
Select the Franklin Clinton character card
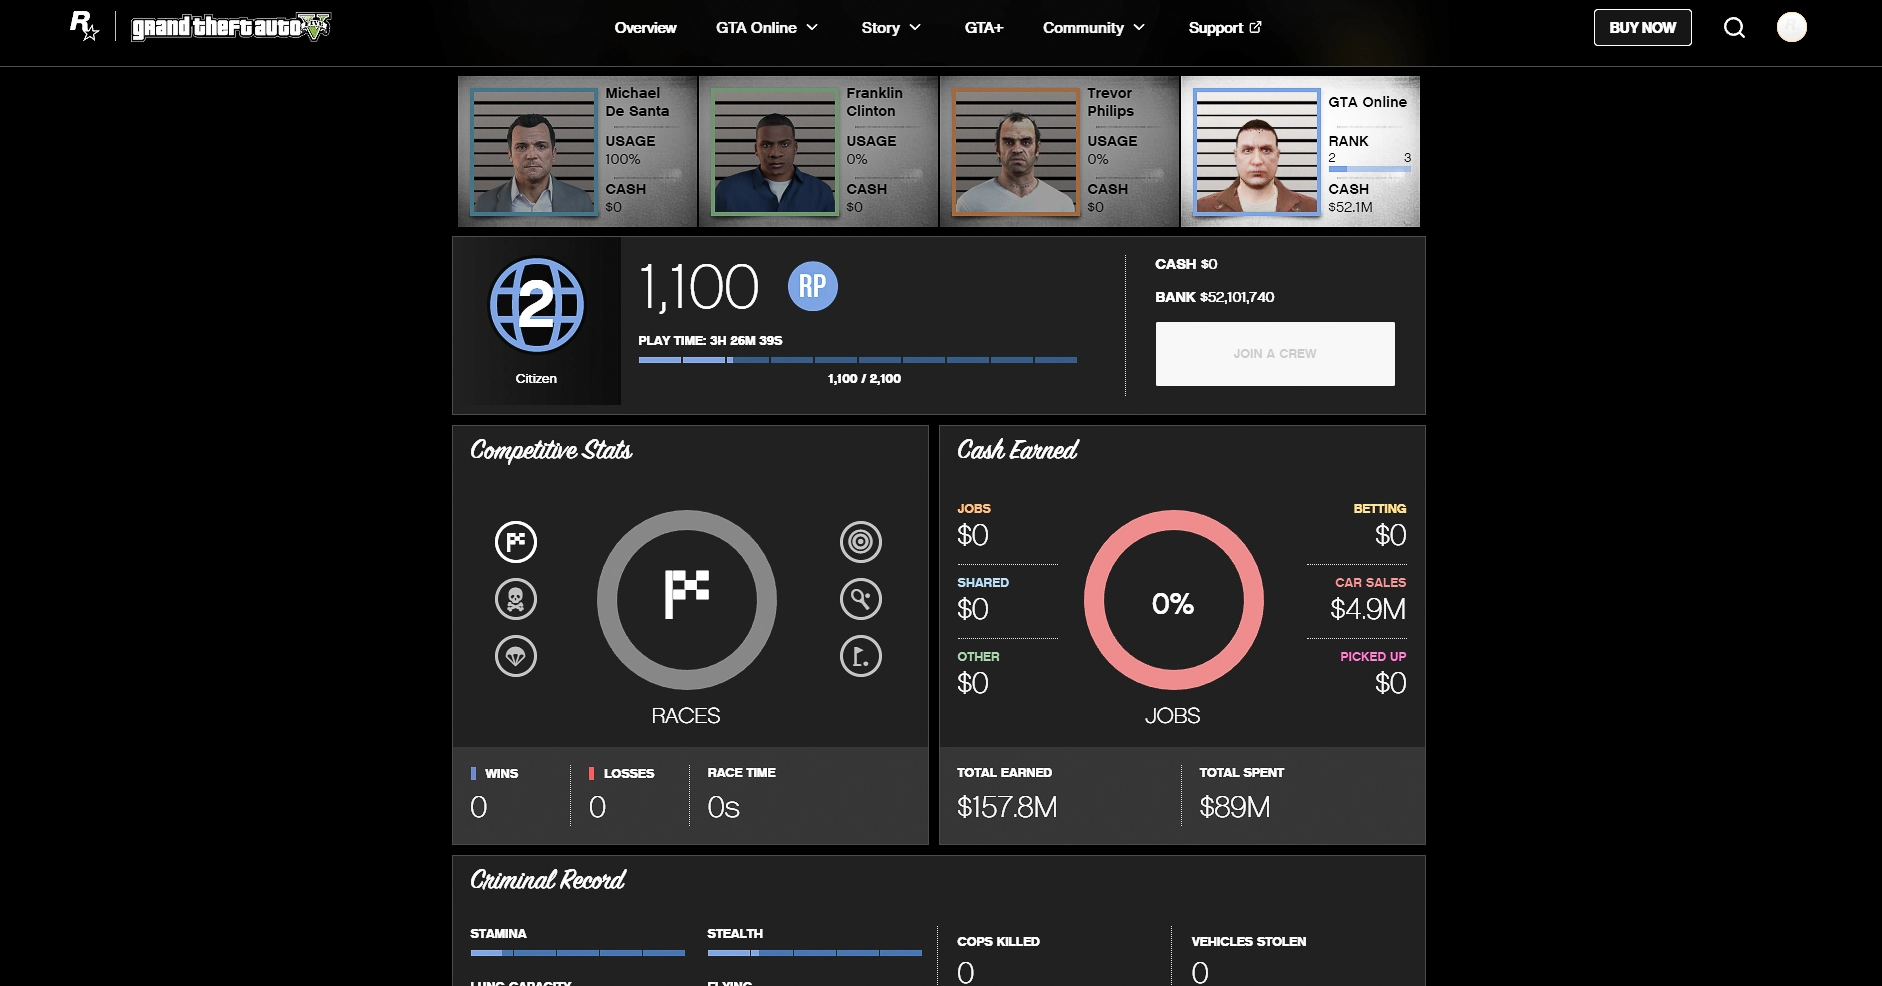coord(818,152)
